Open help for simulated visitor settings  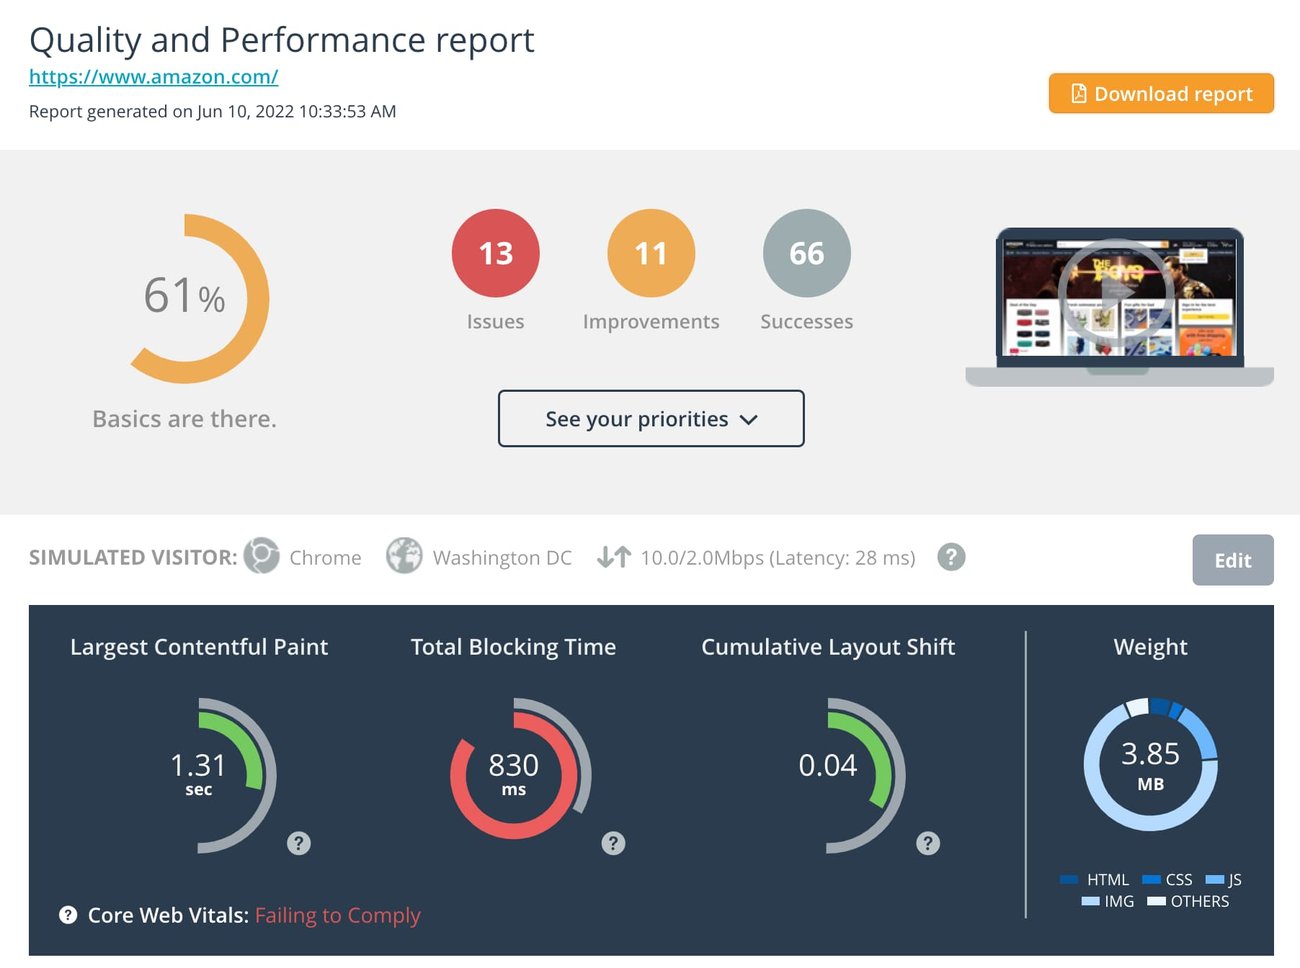(951, 557)
